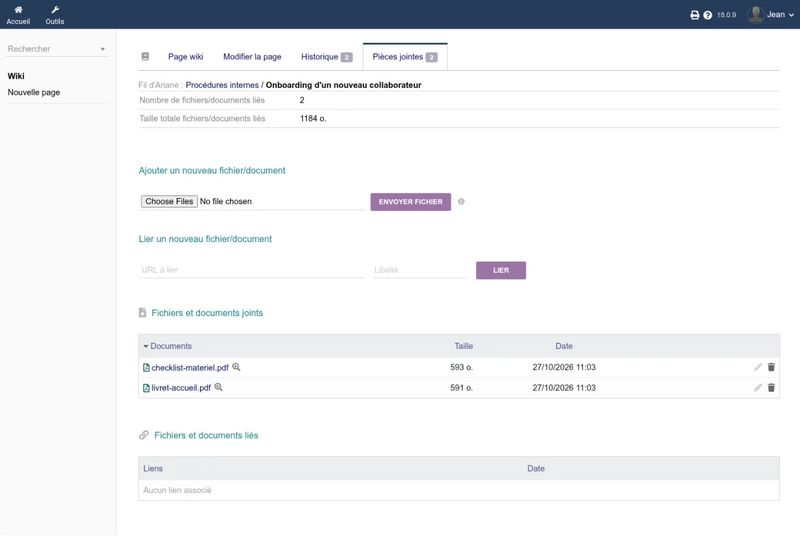
Task: Click date of livret-accueil.pdf row
Action: point(564,388)
